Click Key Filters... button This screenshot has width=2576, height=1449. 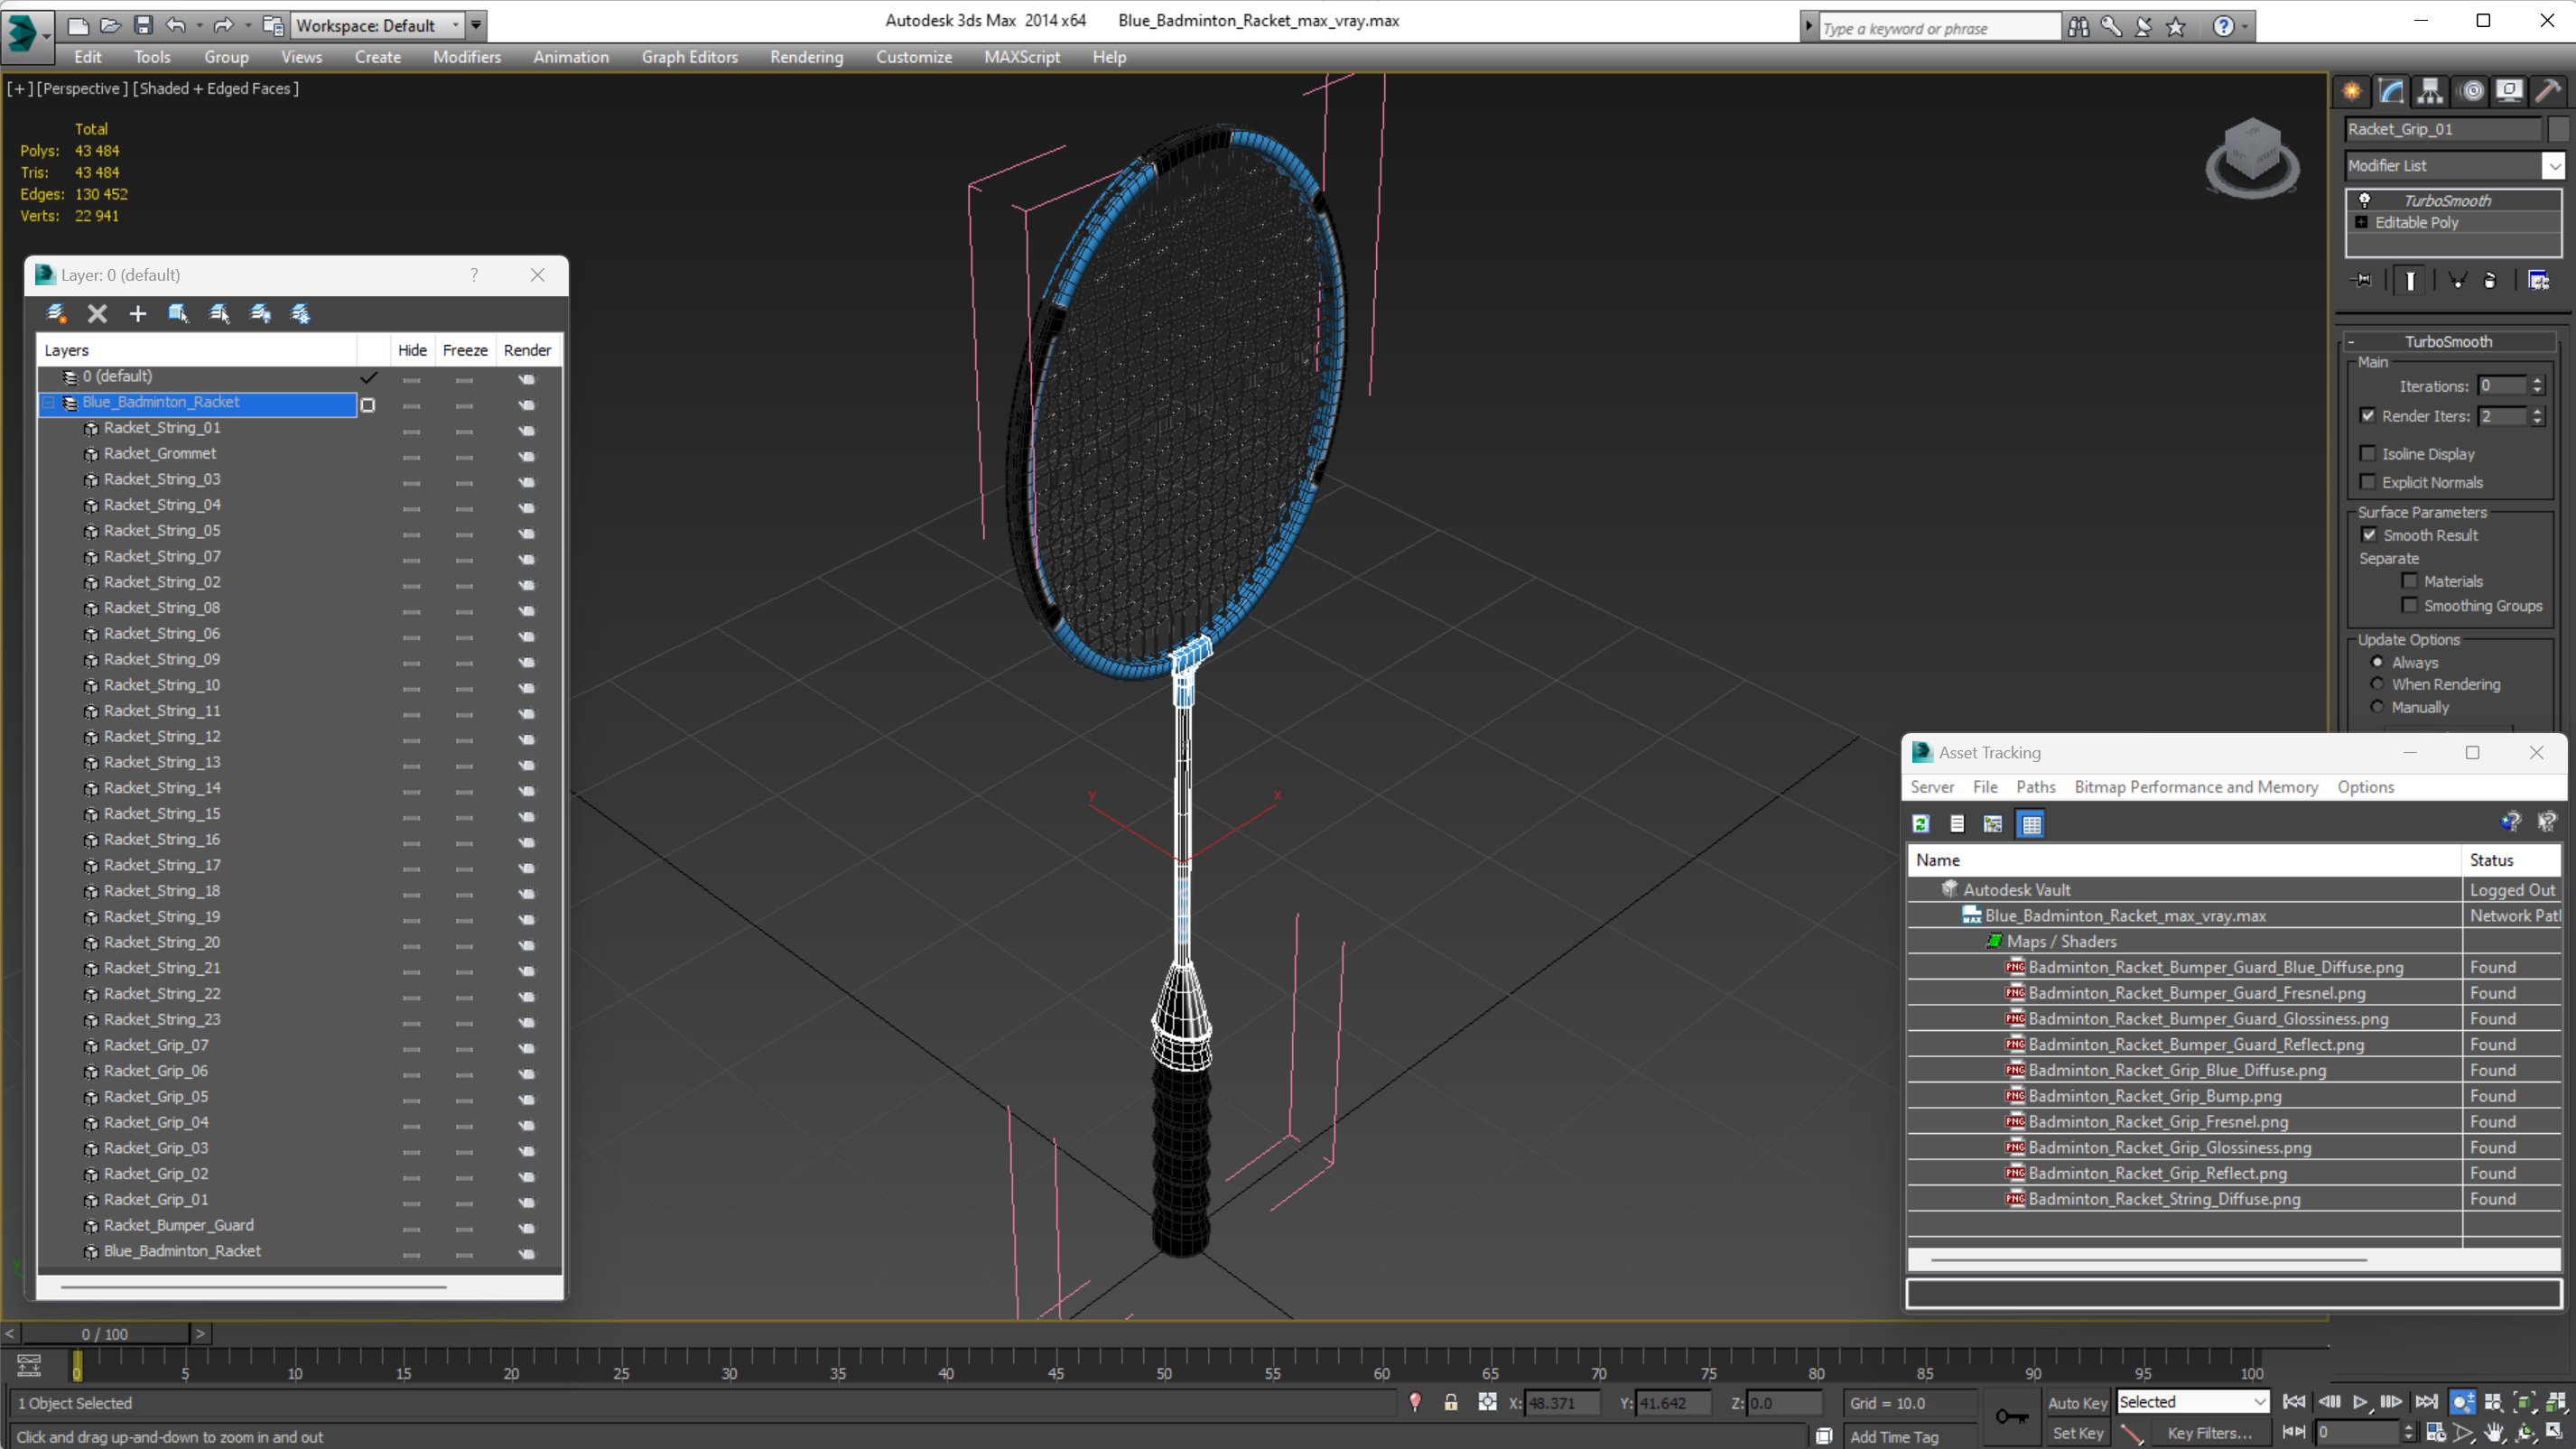[2210, 1433]
